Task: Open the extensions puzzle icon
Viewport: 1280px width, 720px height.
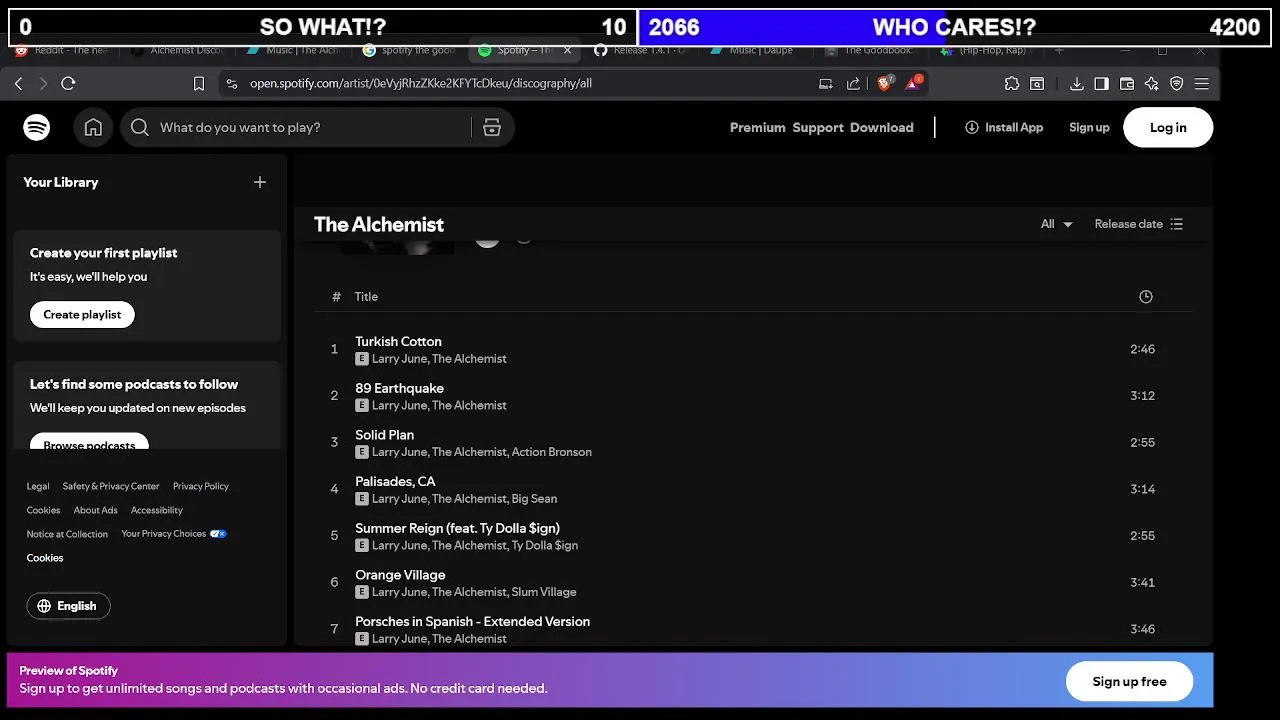Action: pyautogui.click(x=1012, y=84)
